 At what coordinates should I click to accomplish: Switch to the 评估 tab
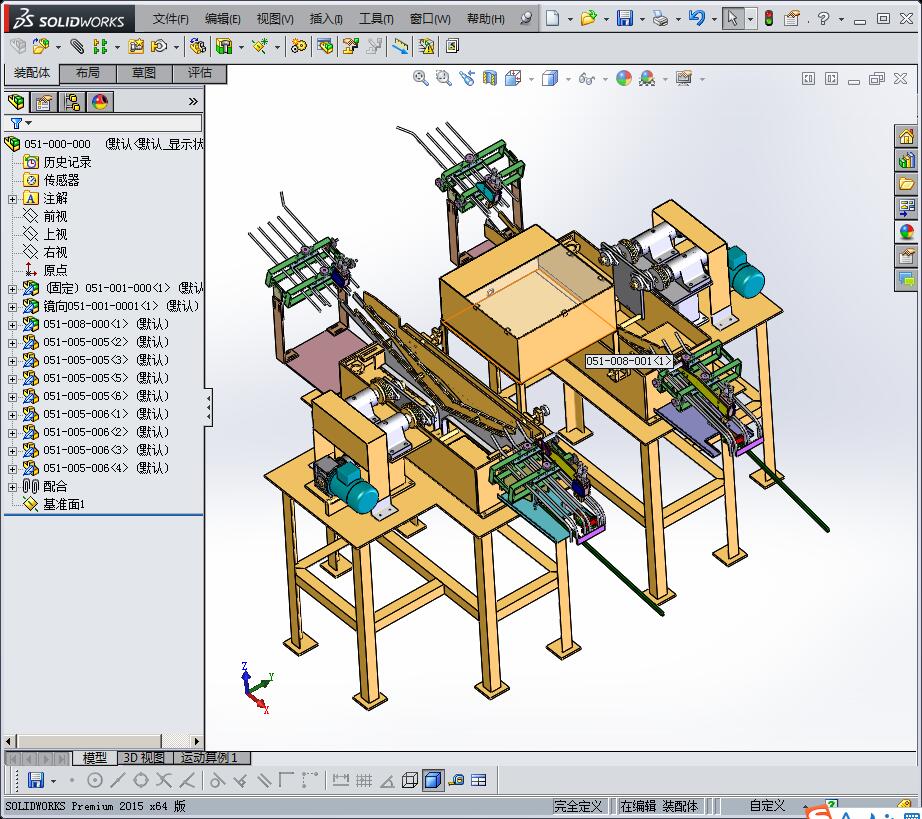click(x=200, y=73)
